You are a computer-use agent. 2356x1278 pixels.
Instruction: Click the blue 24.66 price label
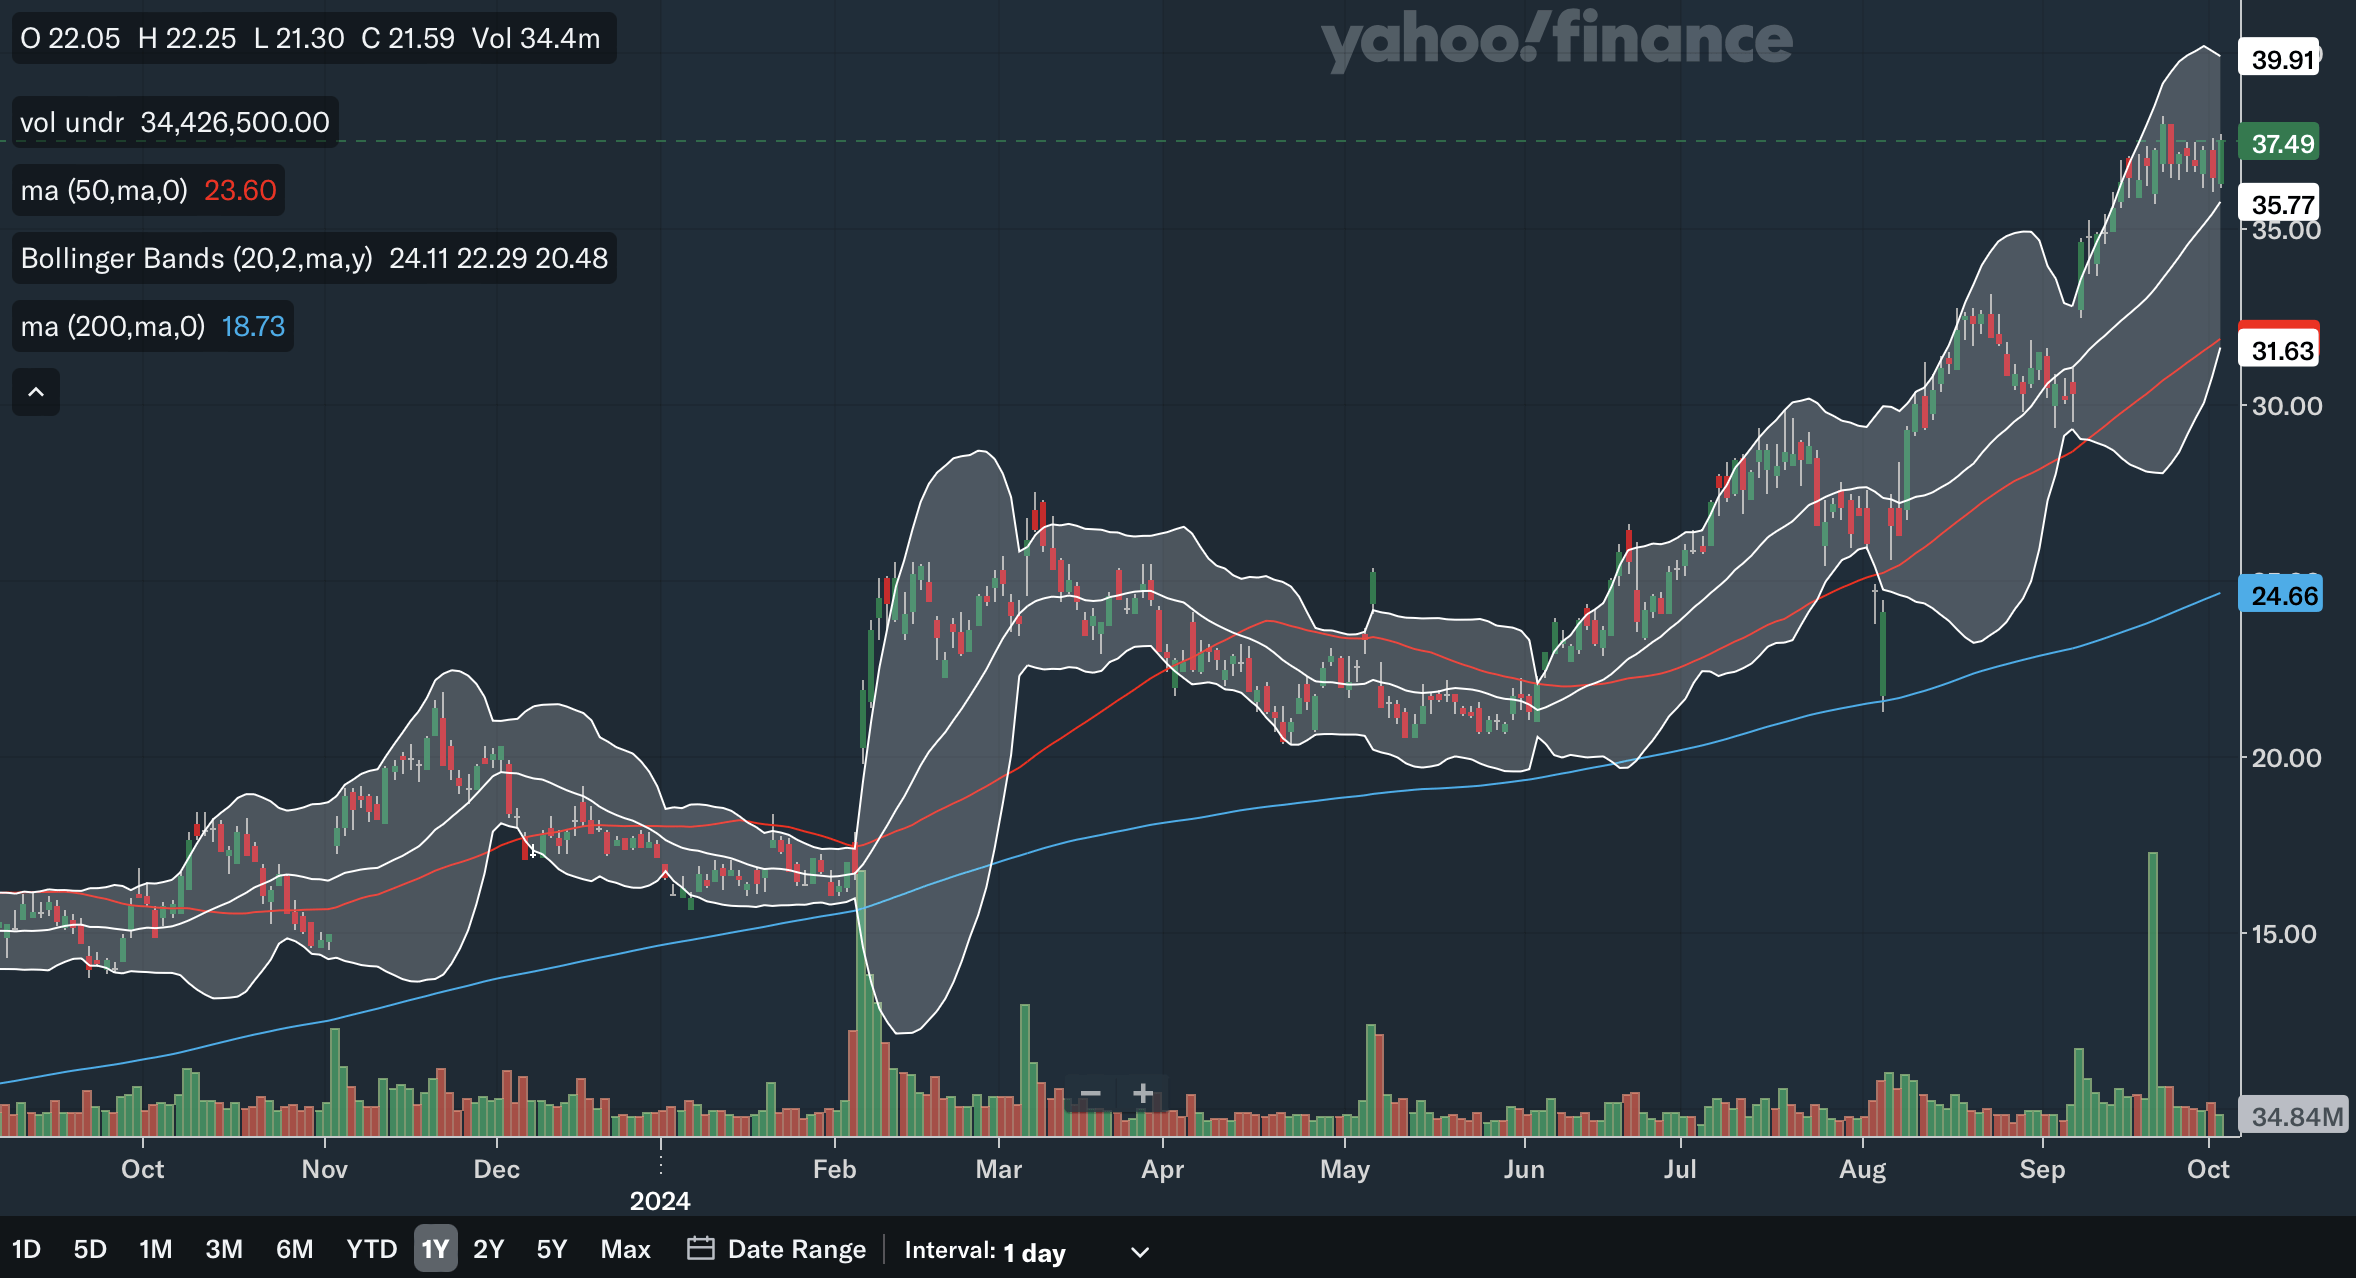[2283, 596]
